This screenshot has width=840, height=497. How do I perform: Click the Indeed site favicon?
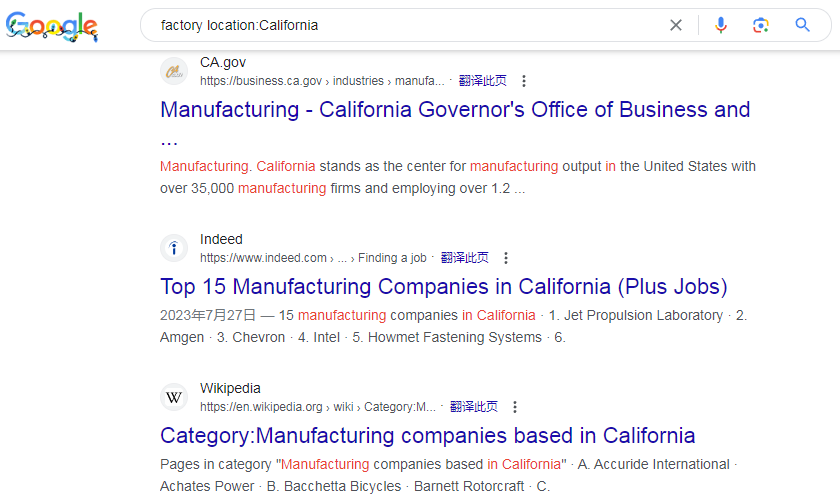pos(174,248)
